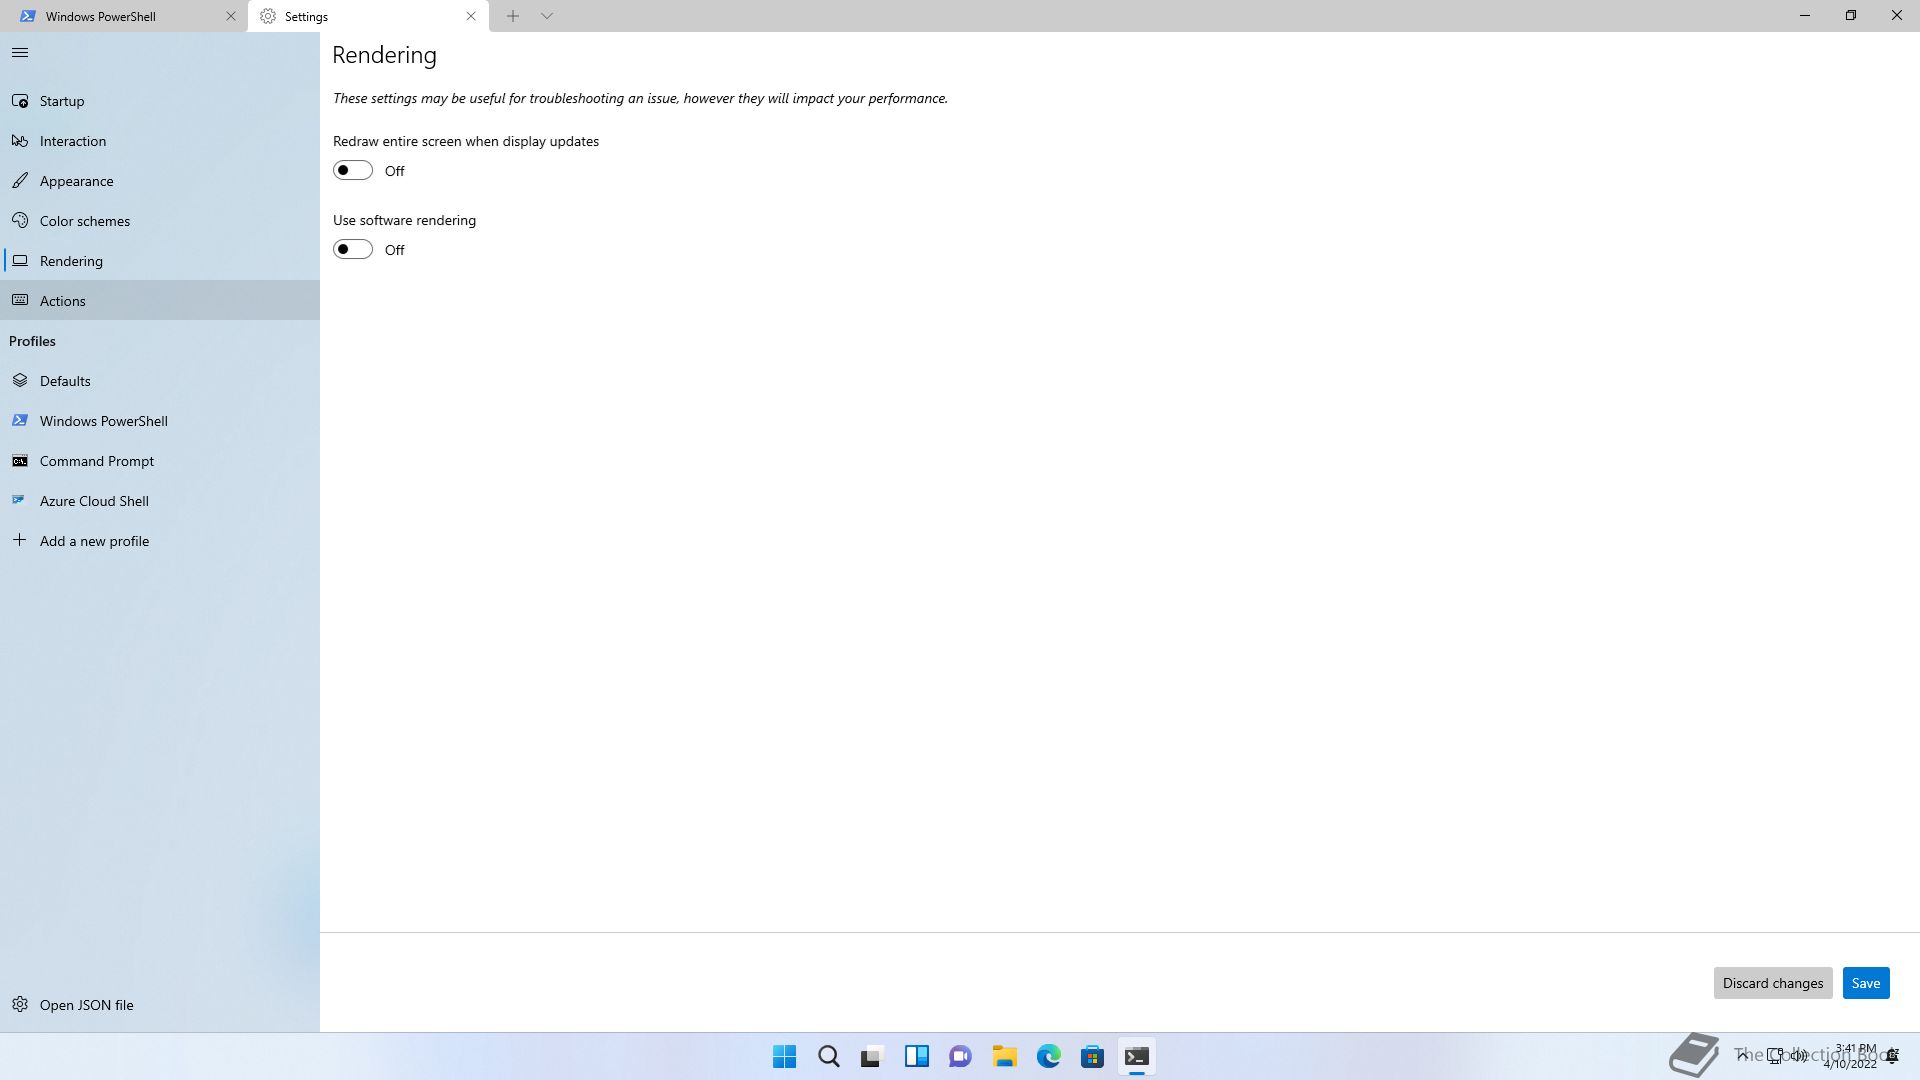Select the Command Prompt profile

point(97,461)
